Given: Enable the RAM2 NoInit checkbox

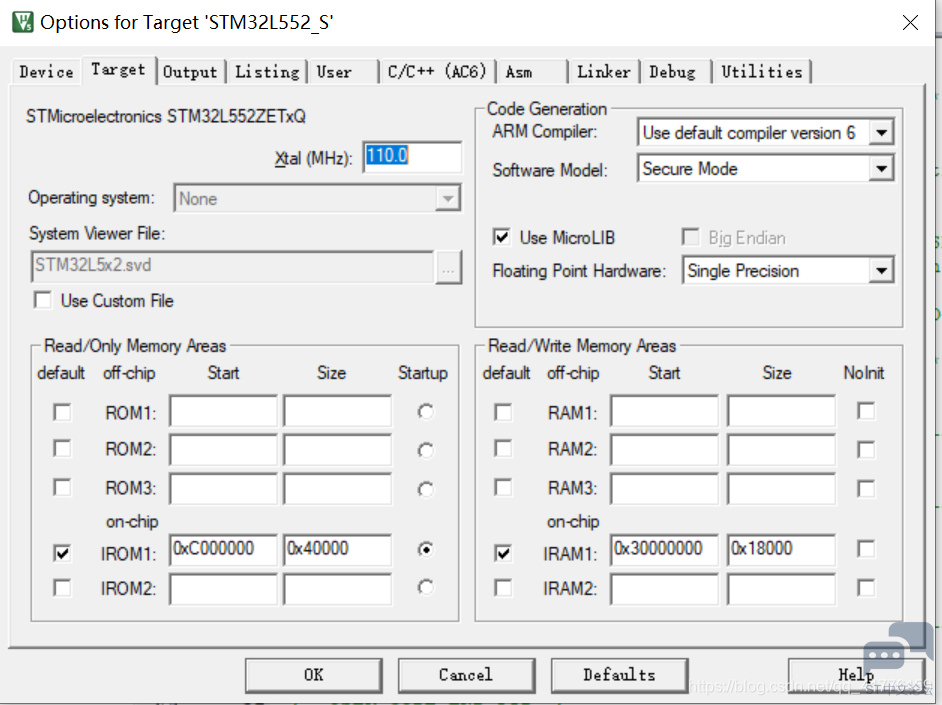Looking at the screenshot, I should tap(866, 450).
